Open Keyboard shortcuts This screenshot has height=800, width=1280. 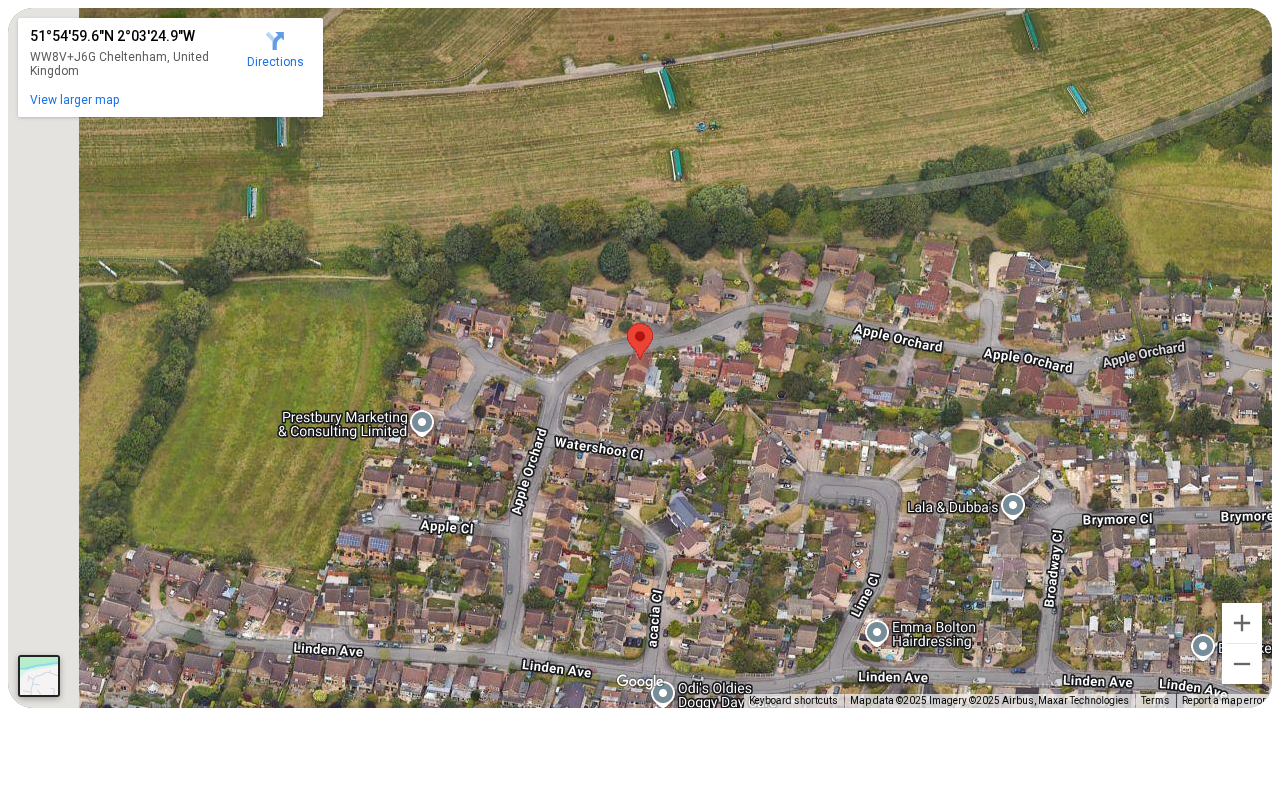(793, 700)
